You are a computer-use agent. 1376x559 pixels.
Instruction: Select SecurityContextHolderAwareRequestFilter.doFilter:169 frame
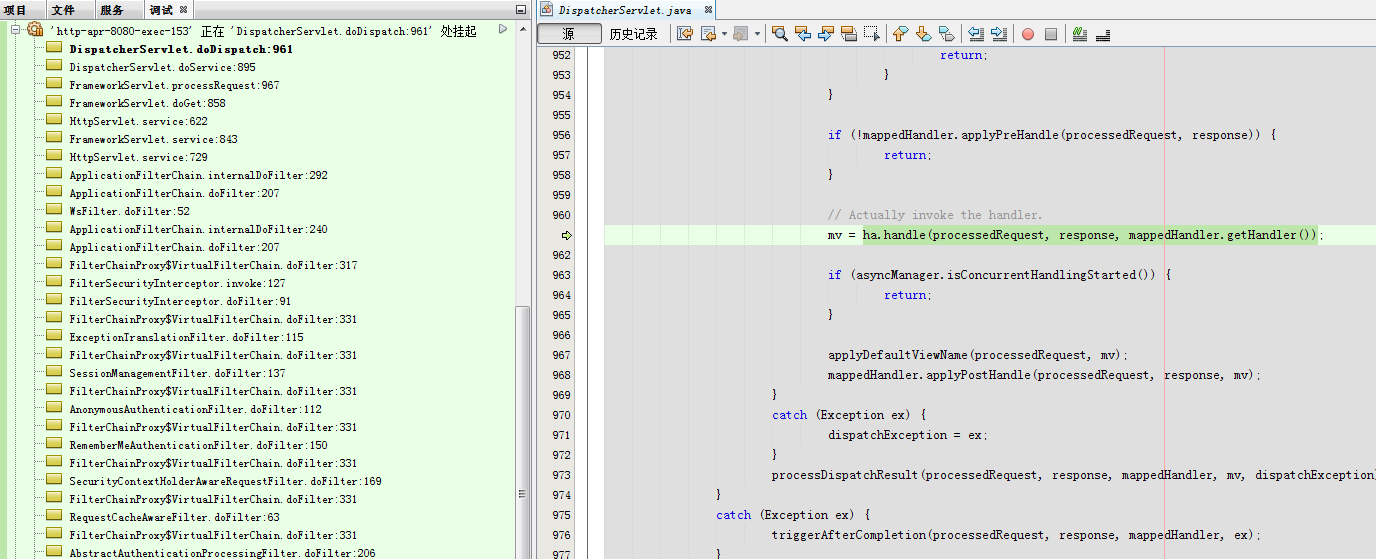click(225, 481)
